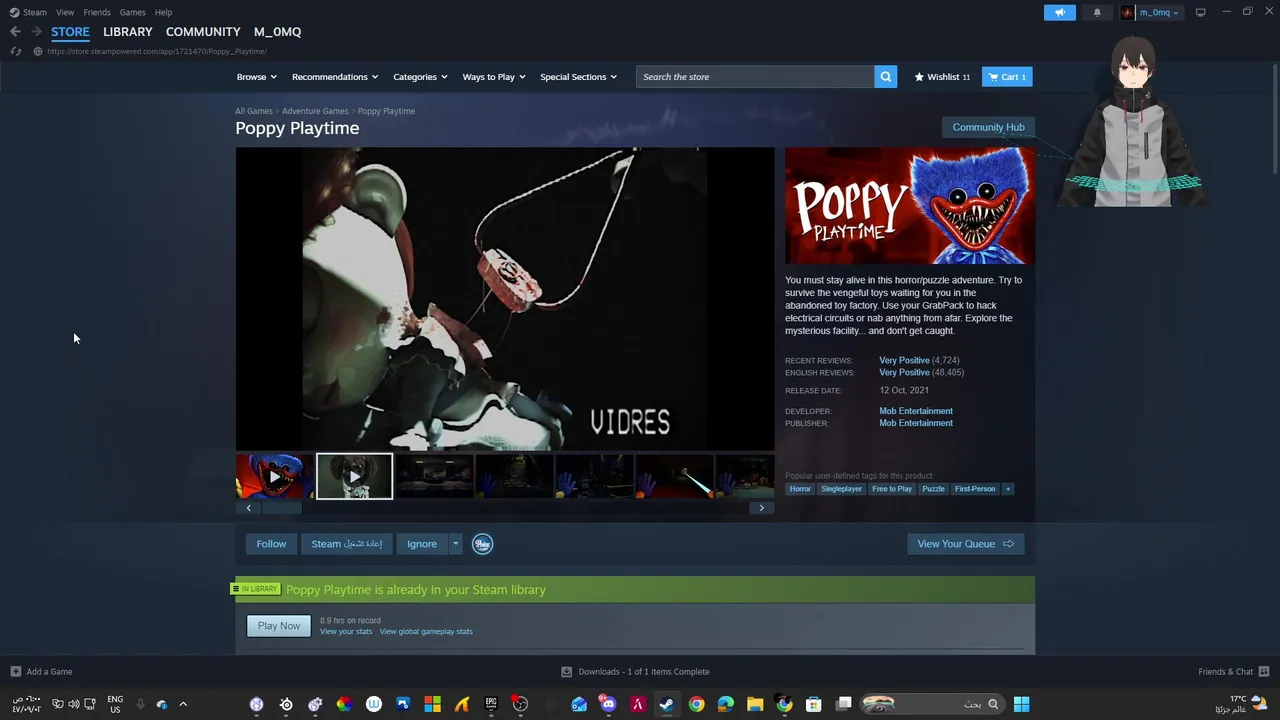The width and height of the screenshot is (1280, 720).
Task: Expand the Recommendations dropdown
Action: [335, 77]
